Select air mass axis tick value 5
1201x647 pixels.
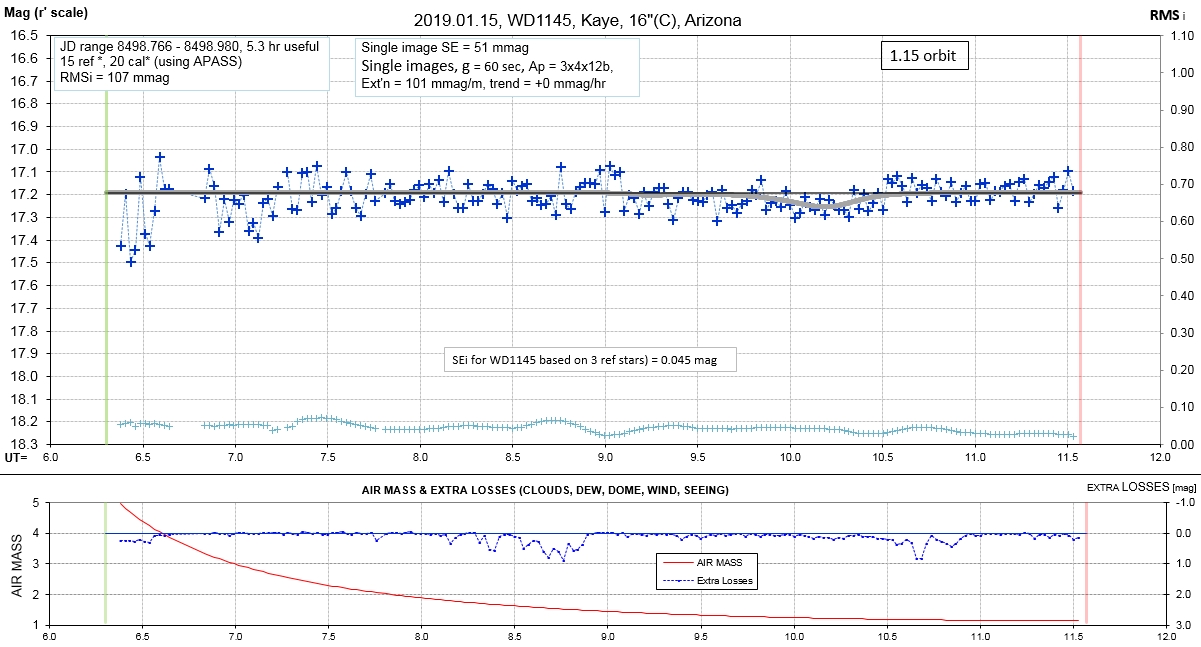[35, 504]
